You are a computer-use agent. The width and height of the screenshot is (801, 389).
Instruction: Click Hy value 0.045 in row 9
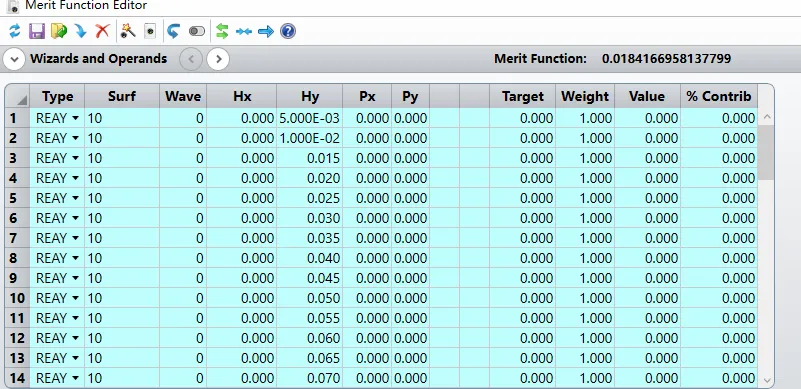(310, 279)
